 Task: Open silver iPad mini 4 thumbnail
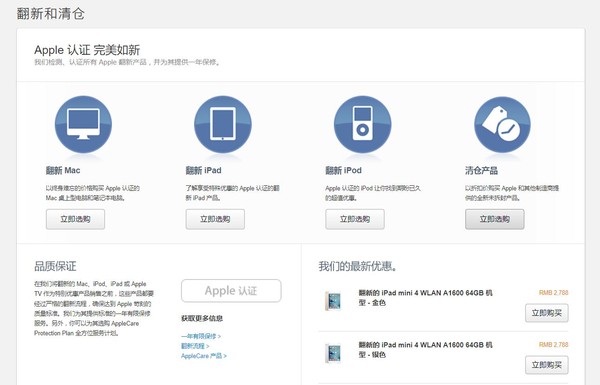[x=333, y=353]
